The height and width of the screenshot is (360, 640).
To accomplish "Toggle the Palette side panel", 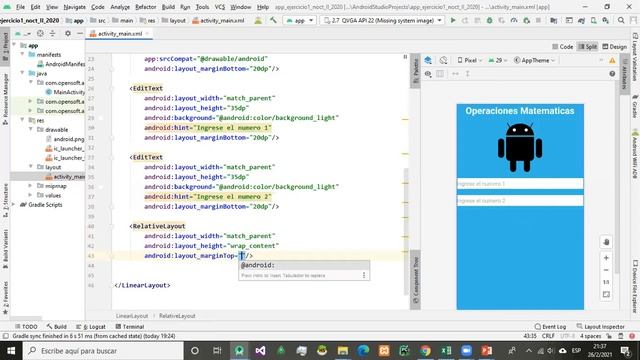I will pyautogui.click(x=416, y=70).
